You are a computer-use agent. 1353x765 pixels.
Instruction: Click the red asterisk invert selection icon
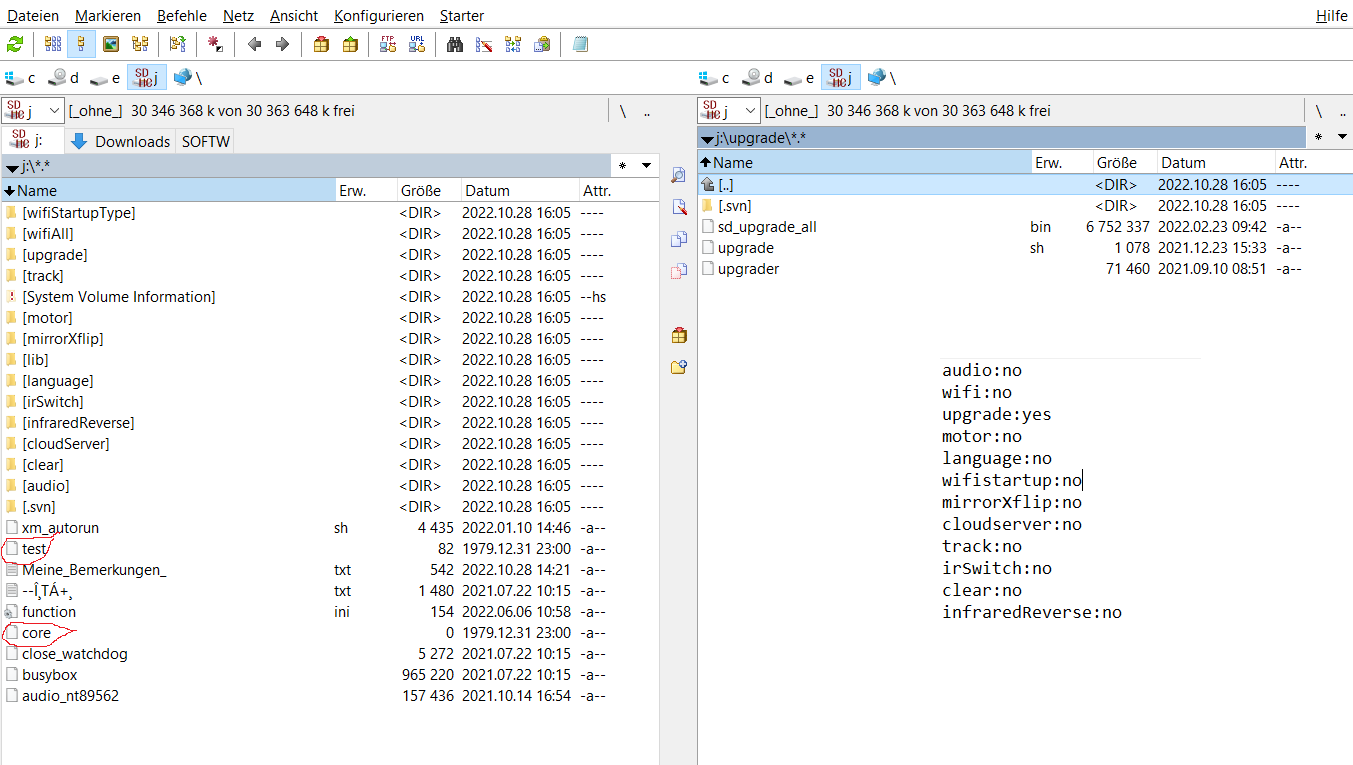[x=215, y=44]
